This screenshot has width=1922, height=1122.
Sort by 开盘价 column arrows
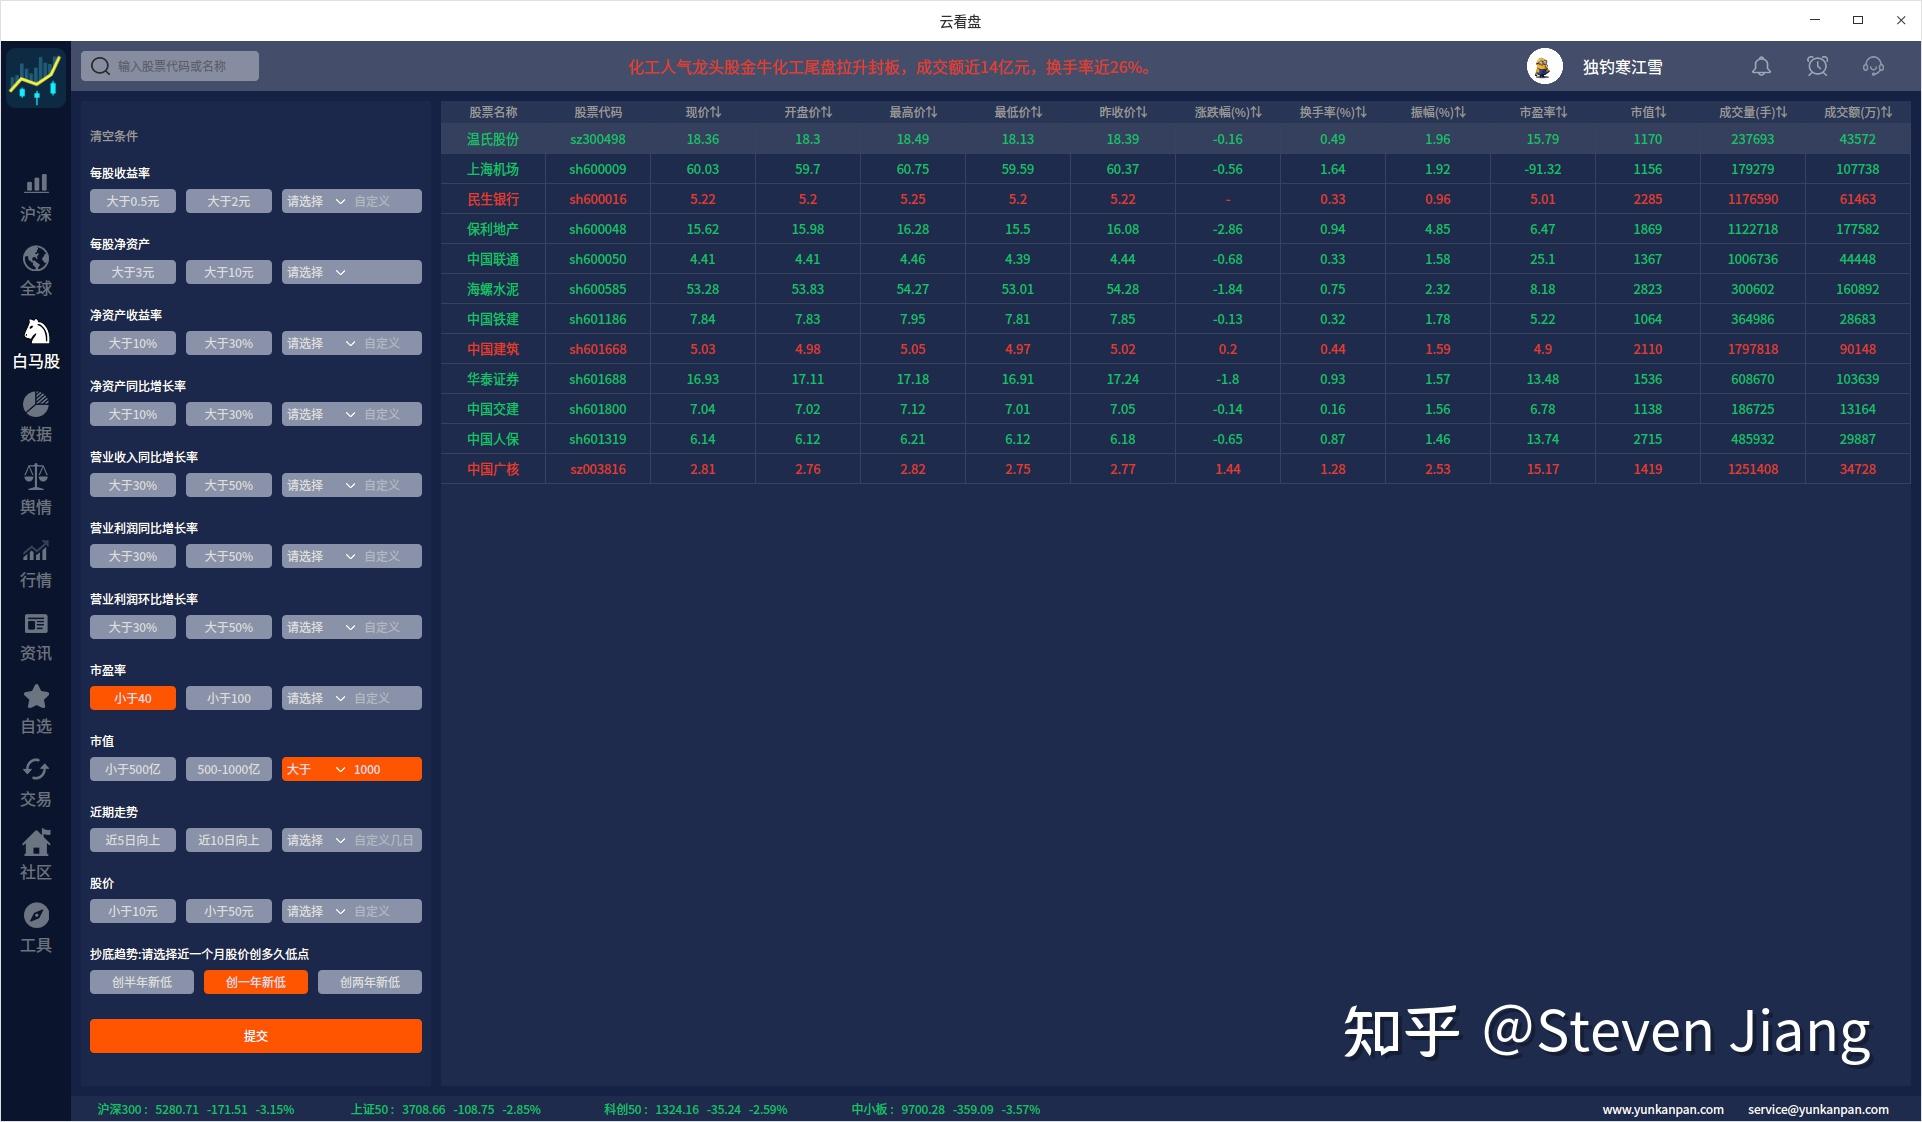click(826, 112)
